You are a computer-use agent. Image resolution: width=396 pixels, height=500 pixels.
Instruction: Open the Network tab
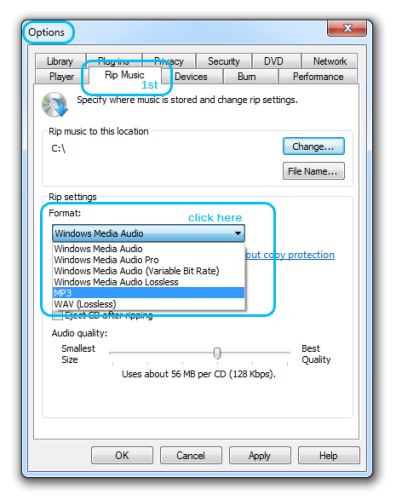click(x=330, y=61)
